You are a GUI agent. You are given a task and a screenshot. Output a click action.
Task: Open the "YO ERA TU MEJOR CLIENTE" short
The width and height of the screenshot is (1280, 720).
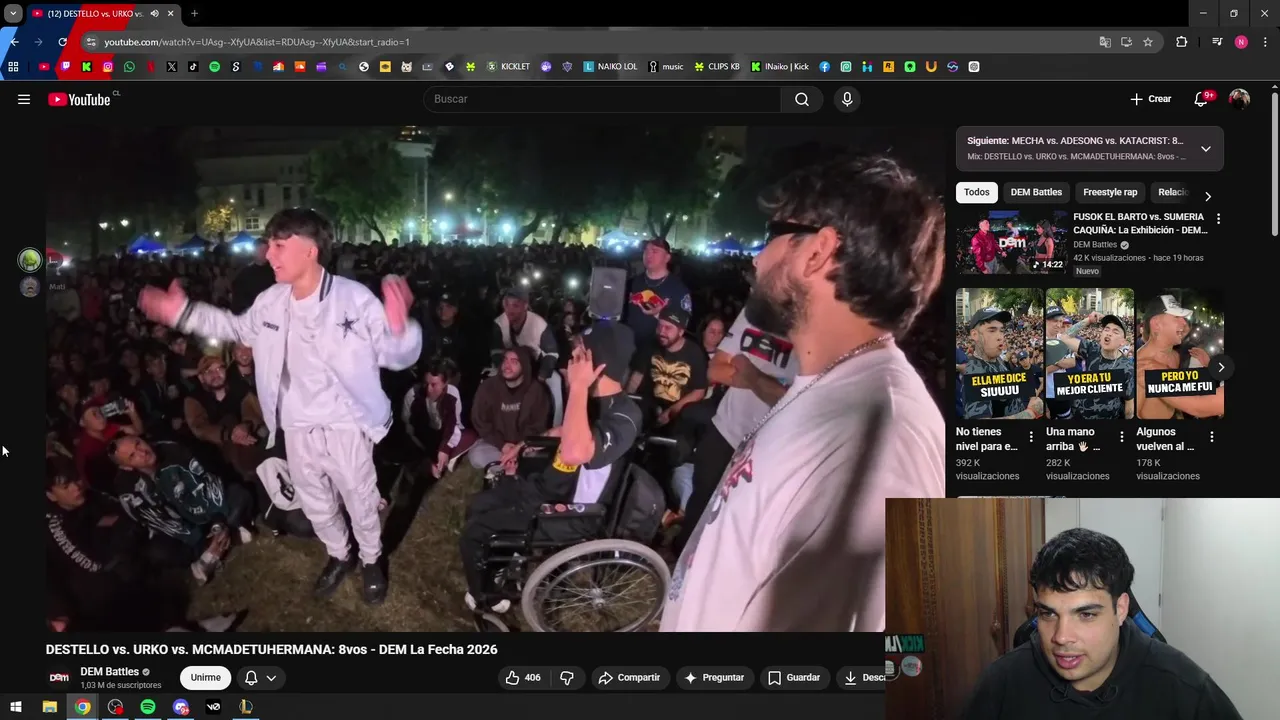tap(1089, 354)
